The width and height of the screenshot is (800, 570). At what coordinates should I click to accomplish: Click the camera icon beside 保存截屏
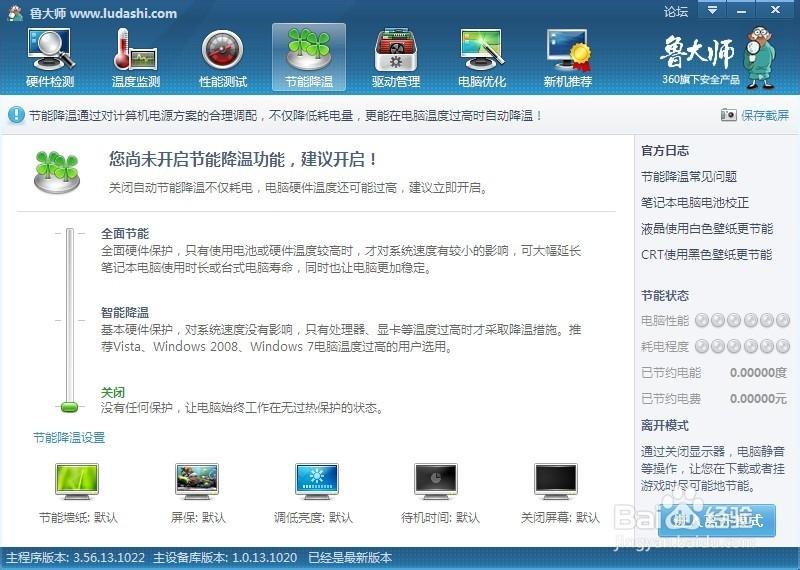tap(728, 115)
